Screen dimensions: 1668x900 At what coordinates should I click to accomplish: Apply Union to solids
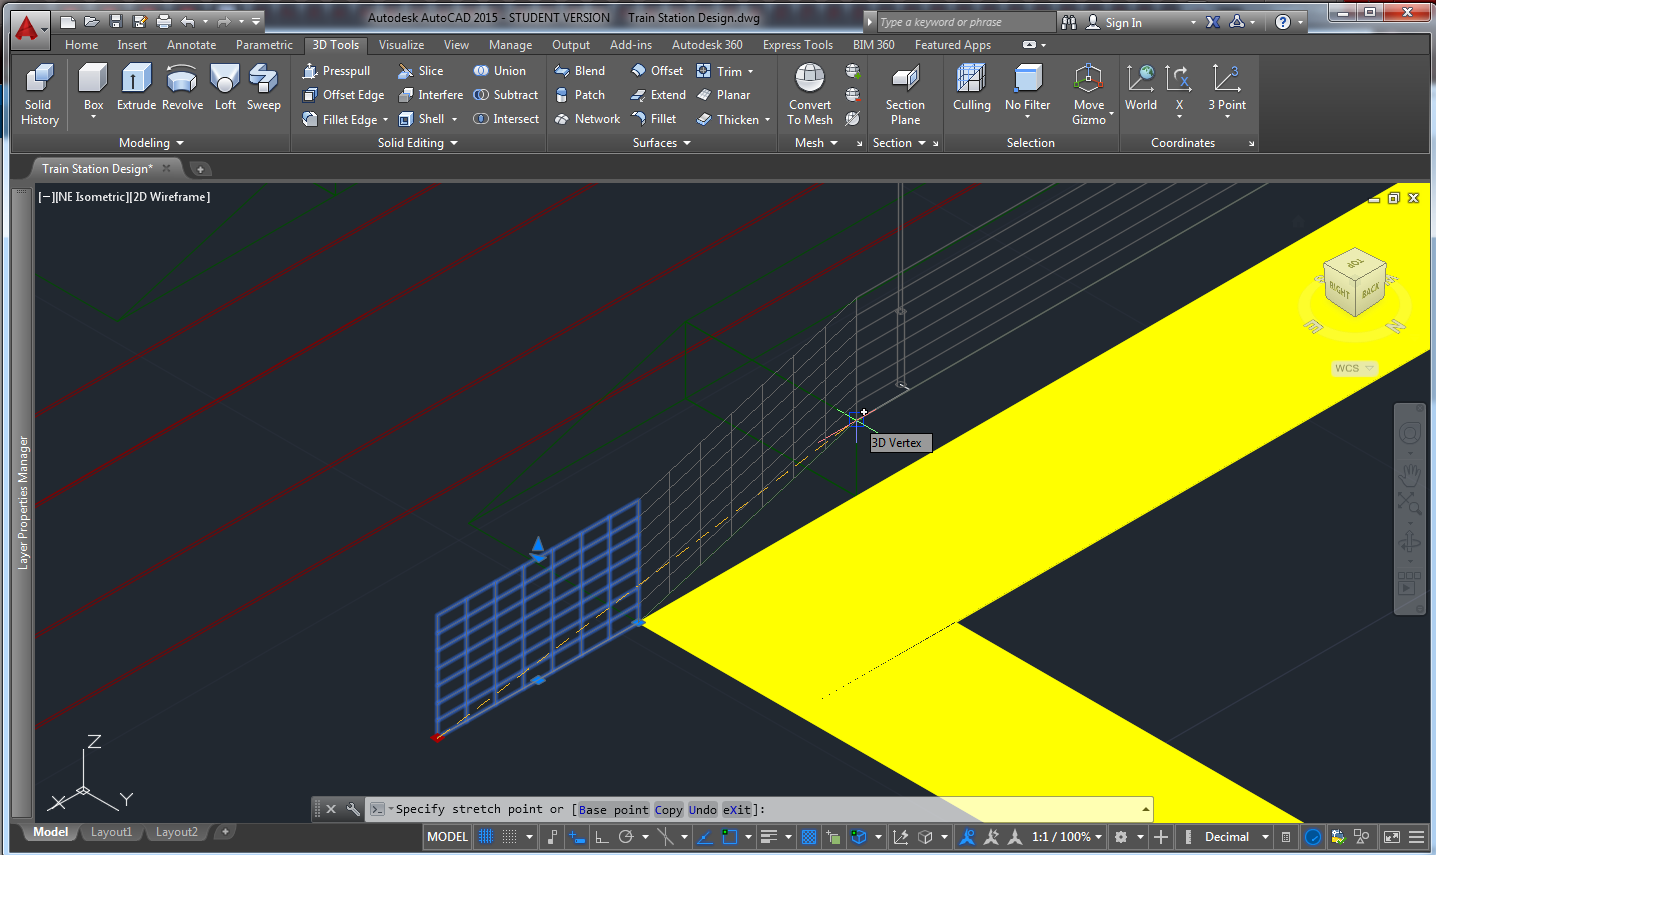click(x=500, y=71)
